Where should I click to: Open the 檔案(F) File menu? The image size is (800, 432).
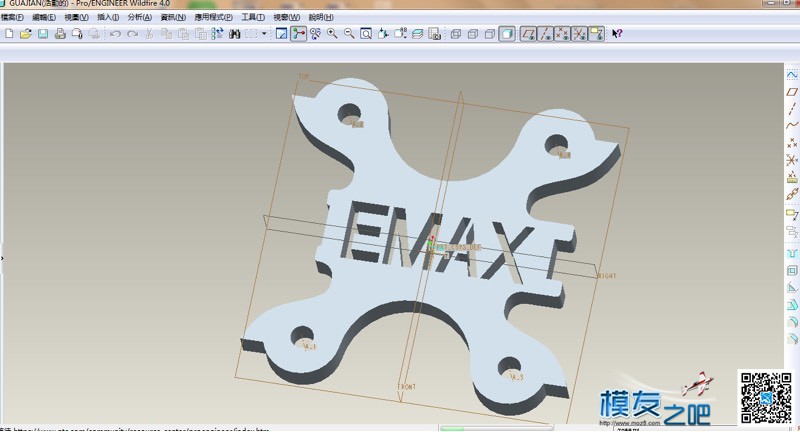point(12,17)
